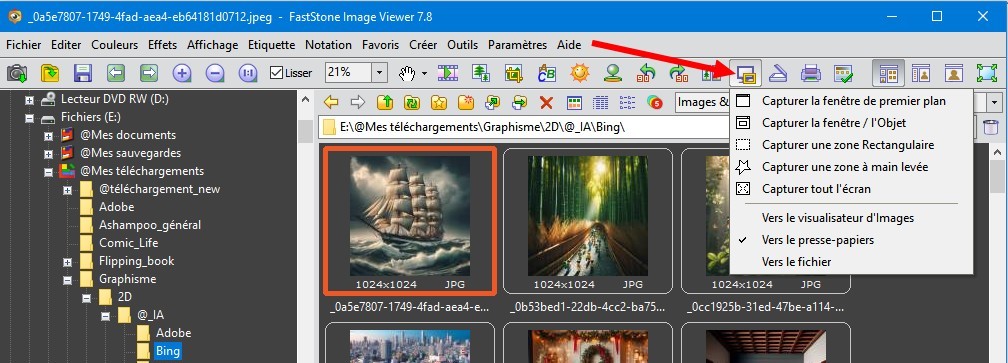Click the Zoom Out magnifier icon
This screenshot has width=1008, height=363.
pyautogui.click(x=215, y=73)
